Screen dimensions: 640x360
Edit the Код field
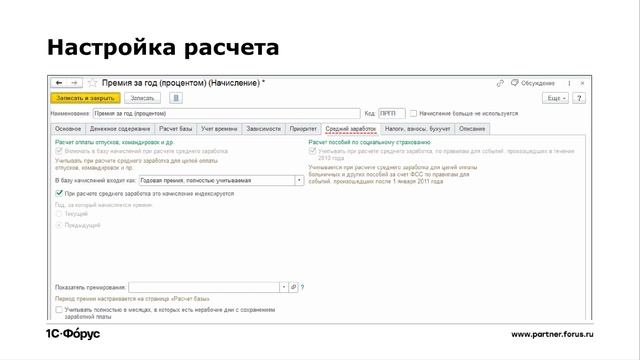(x=392, y=113)
